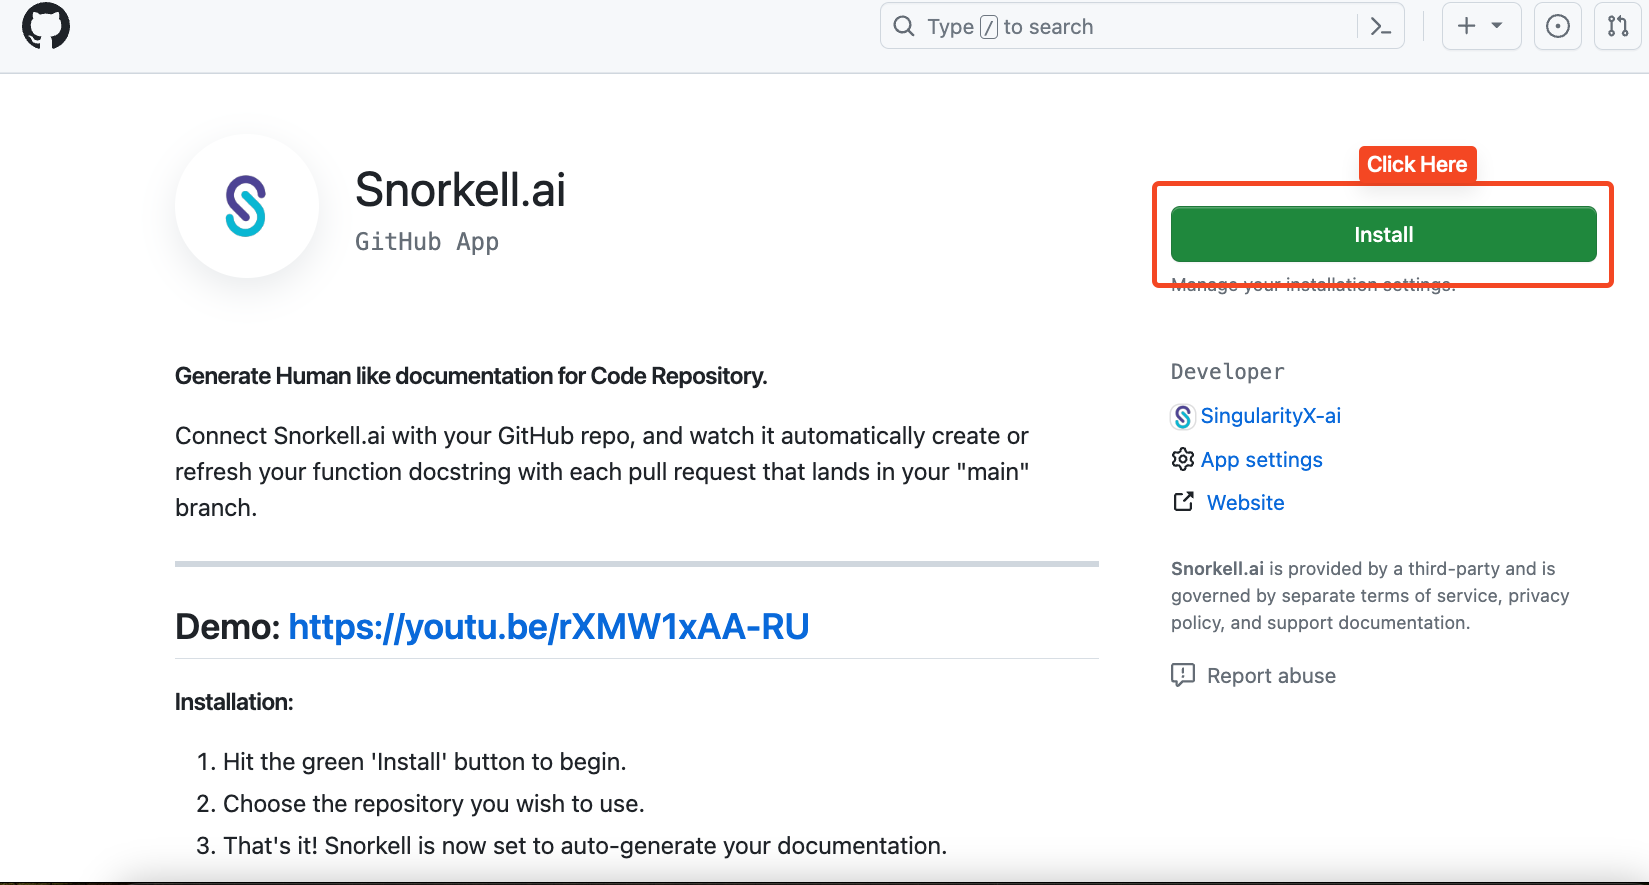
Task: Click the 'Connect Snorkell.ai with your GitHub repo' paragraph
Action: tap(602, 472)
